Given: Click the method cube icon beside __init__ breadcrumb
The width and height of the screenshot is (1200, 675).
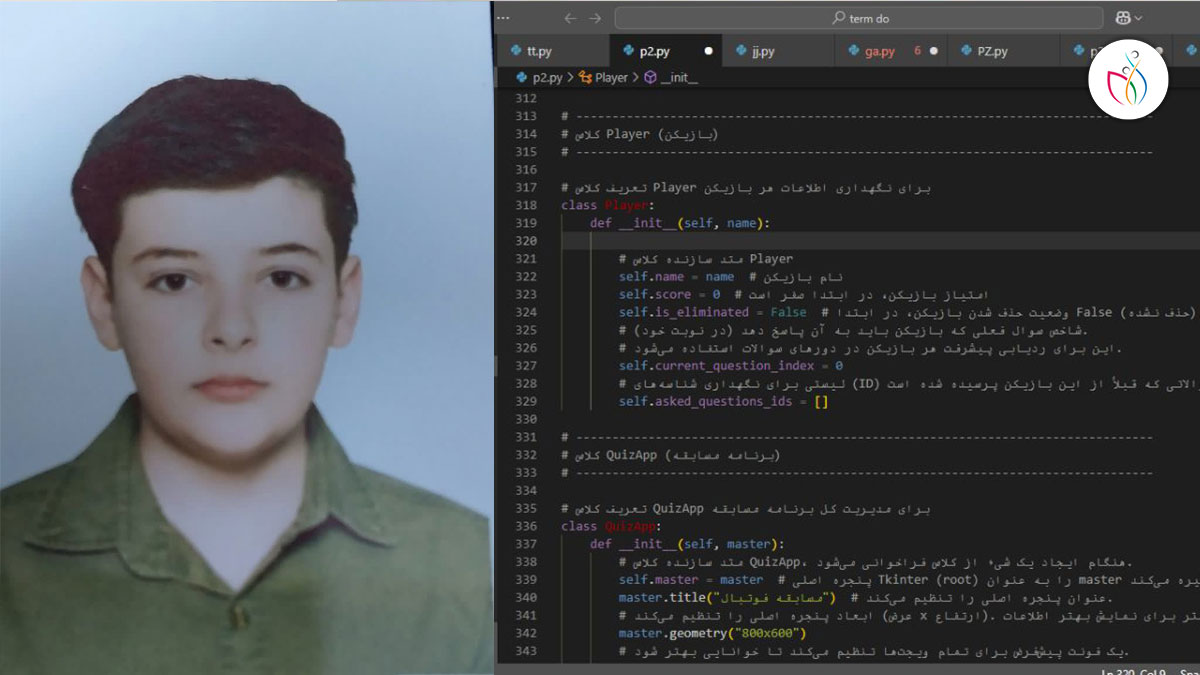Looking at the screenshot, I should [649, 77].
